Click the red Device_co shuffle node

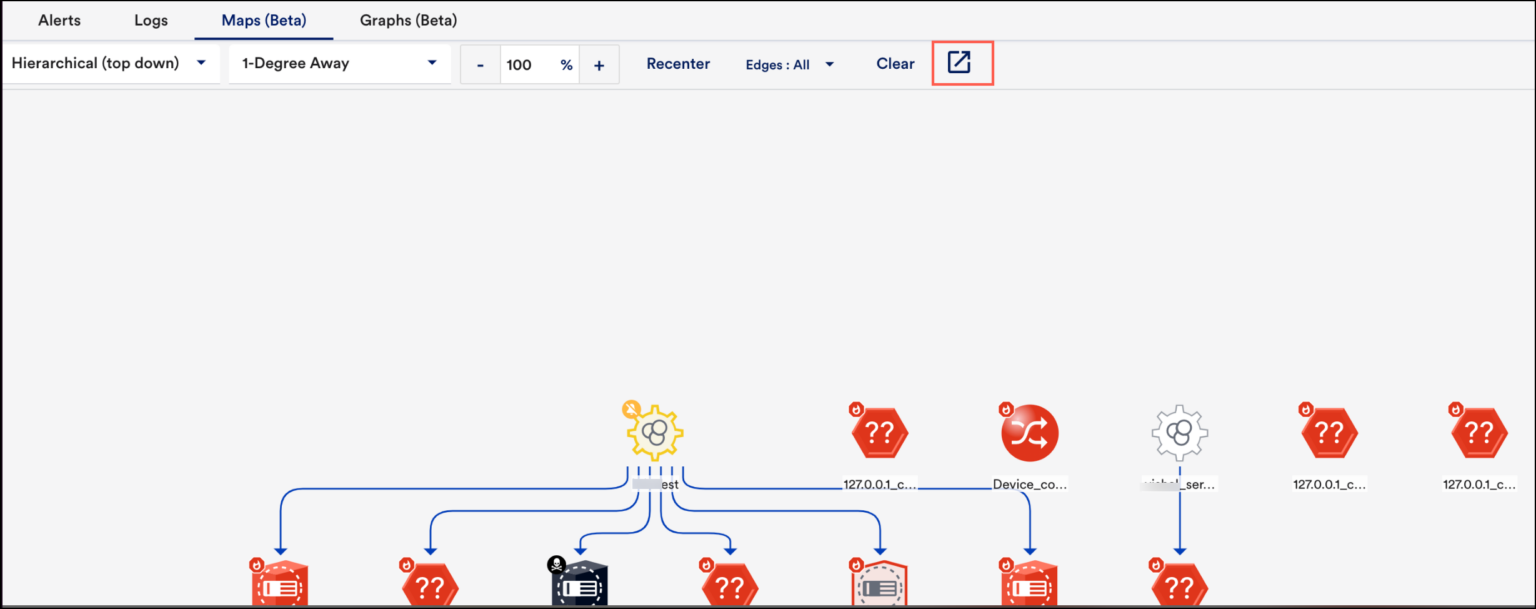(x=1030, y=433)
